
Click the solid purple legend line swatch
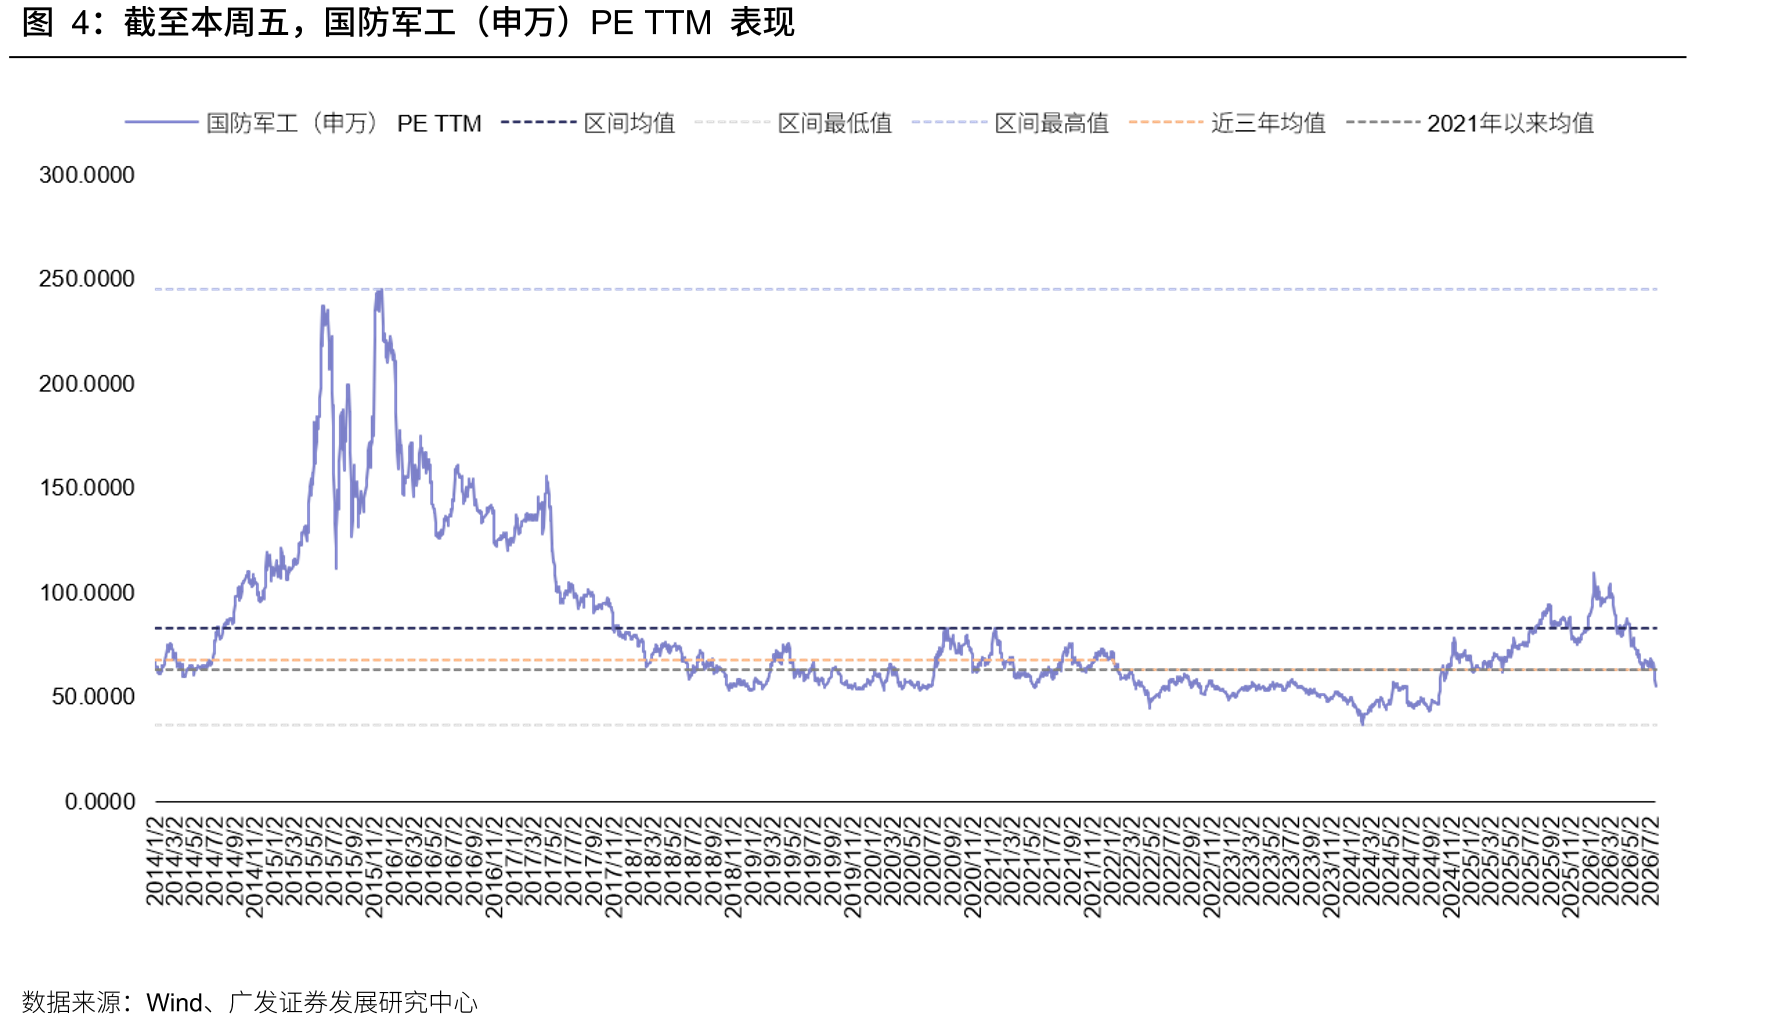point(162,122)
